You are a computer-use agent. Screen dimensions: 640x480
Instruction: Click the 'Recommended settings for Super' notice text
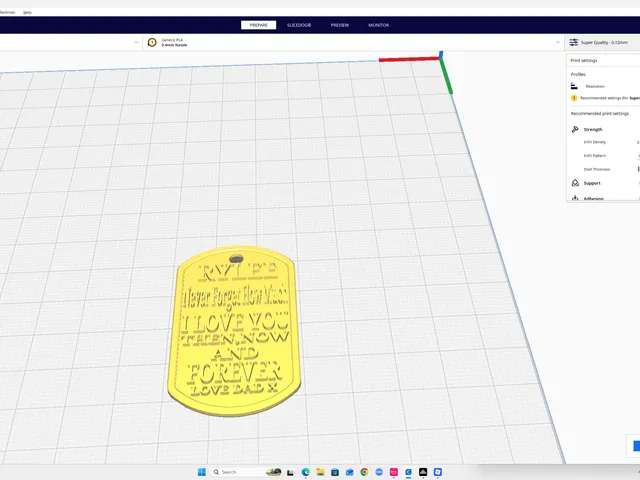coord(610,98)
